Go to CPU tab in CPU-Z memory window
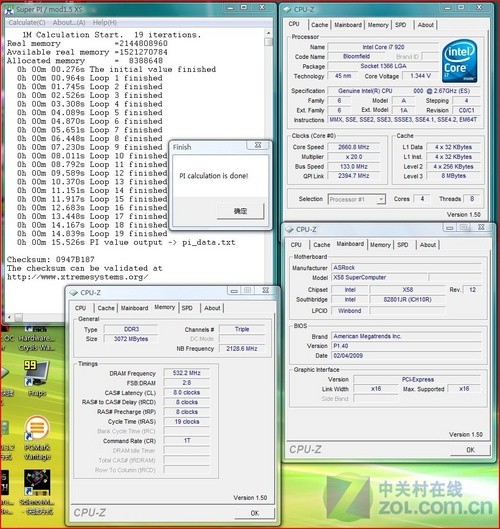500x529 pixels. coord(80,308)
